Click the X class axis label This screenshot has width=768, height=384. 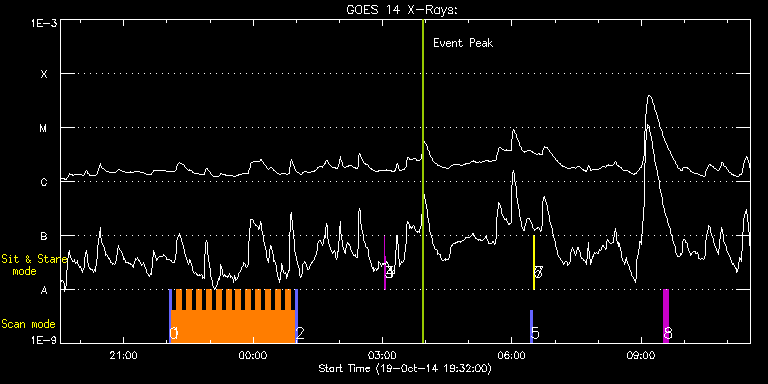[x=44, y=74]
